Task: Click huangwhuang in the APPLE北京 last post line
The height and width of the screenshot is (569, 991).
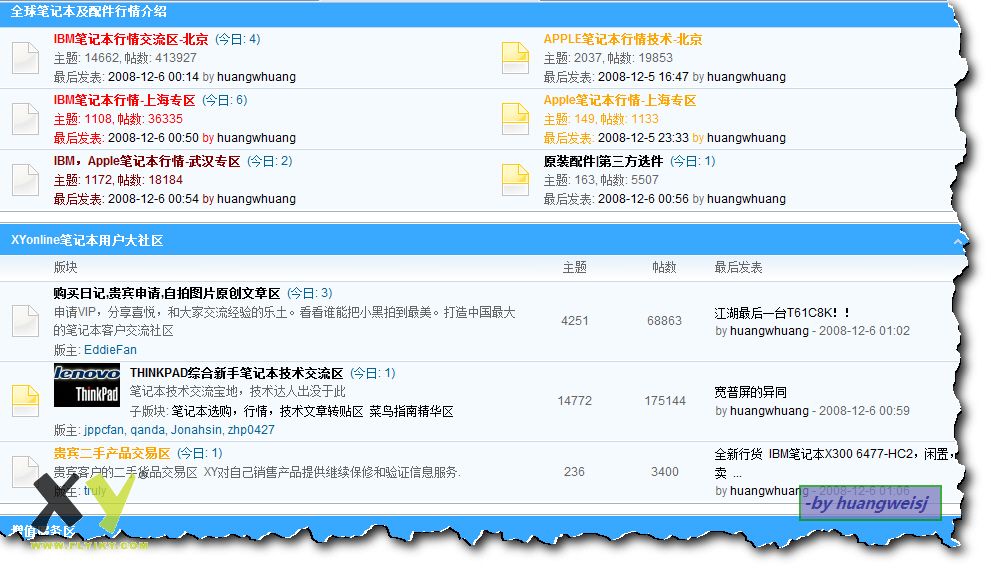Action: pyautogui.click(x=746, y=77)
